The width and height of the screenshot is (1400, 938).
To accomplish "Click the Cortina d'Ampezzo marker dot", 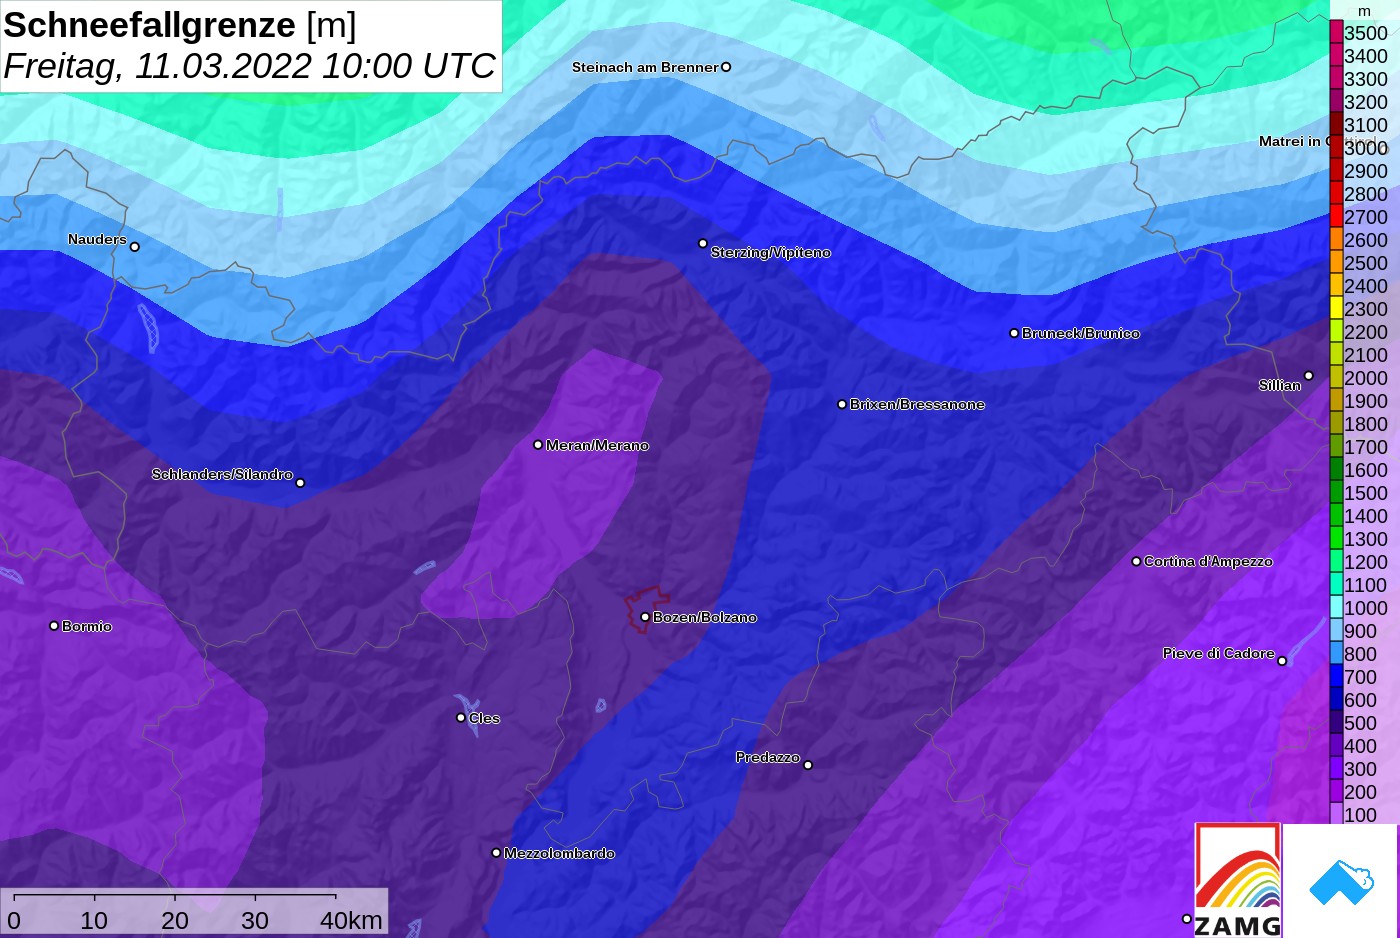I will (1136, 561).
